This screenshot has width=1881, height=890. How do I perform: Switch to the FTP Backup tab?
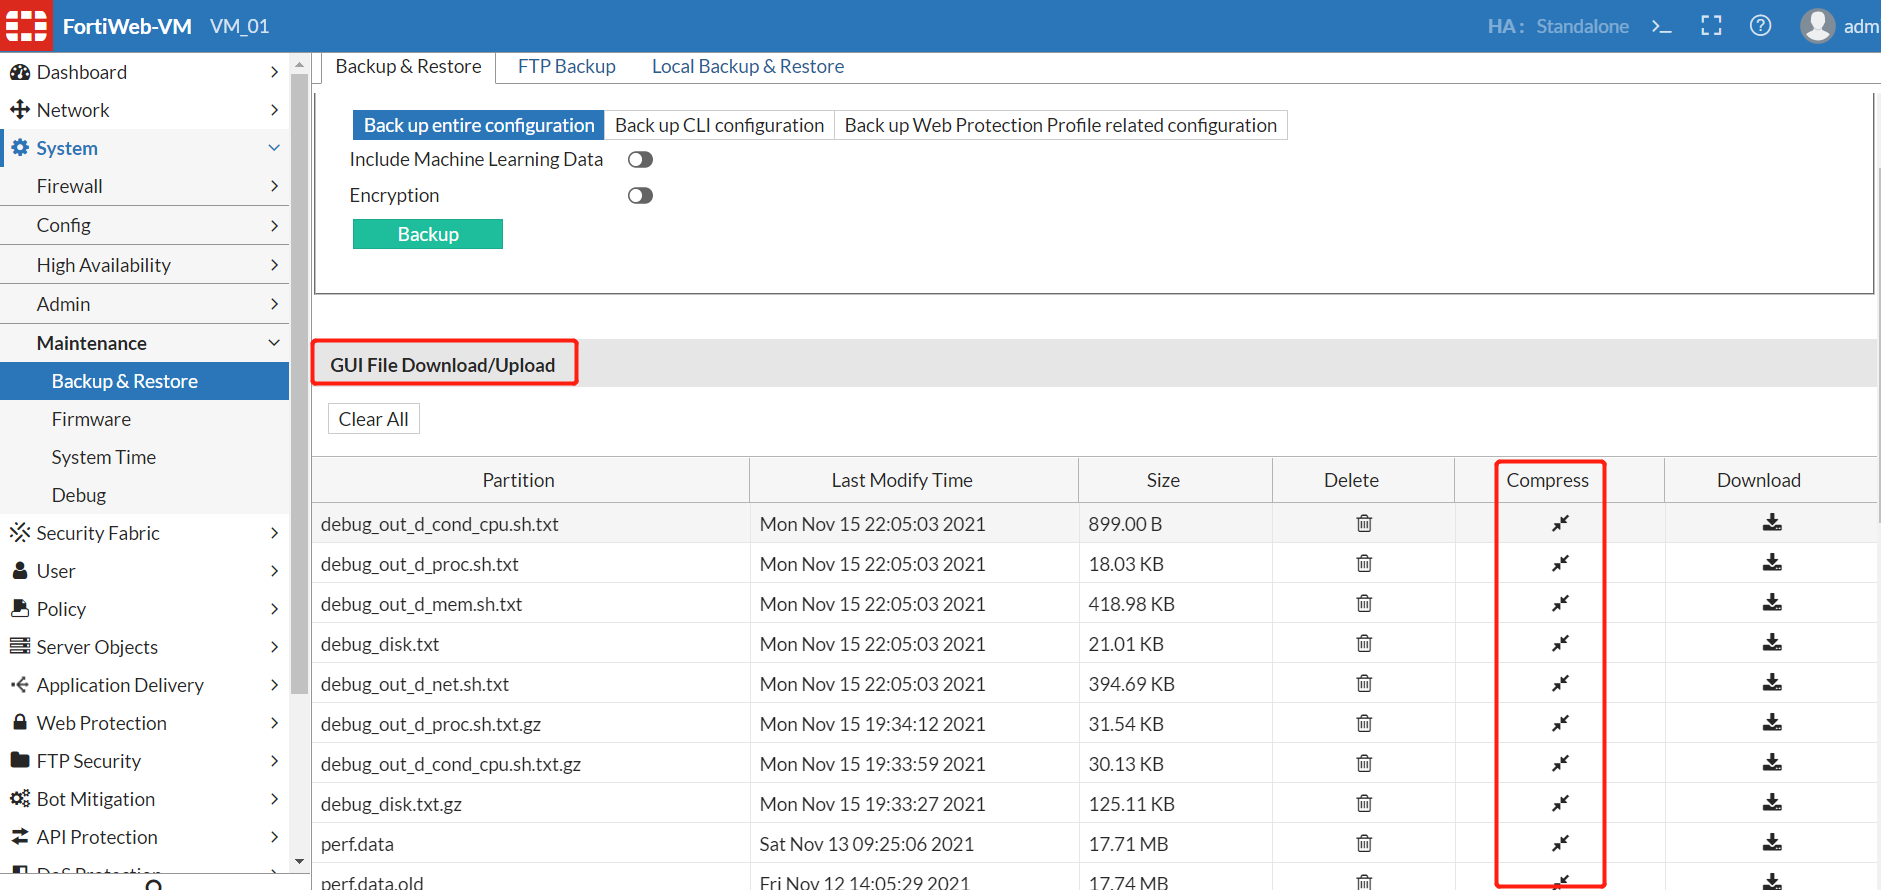point(566,67)
